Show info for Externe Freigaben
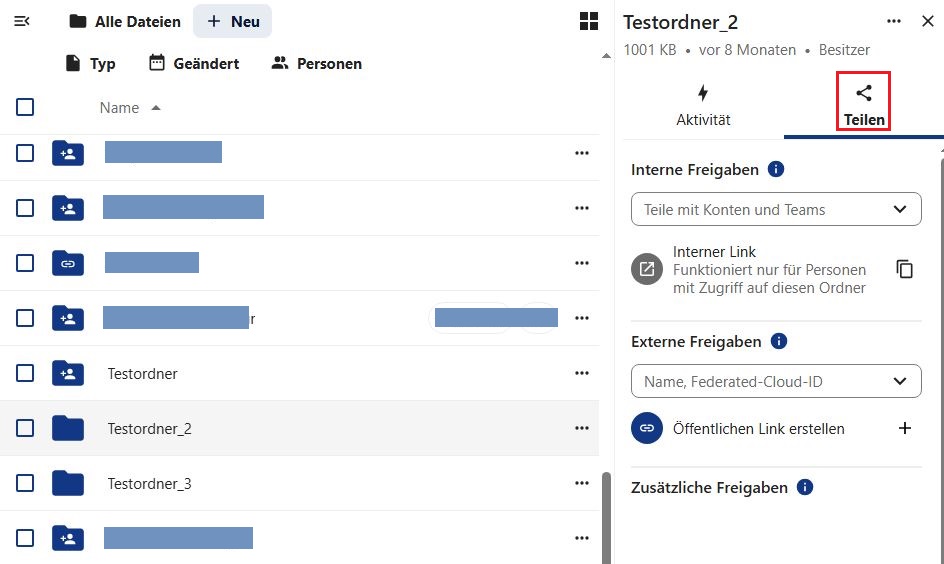This screenshot has height=564, width=944. [x=779, y=341]
